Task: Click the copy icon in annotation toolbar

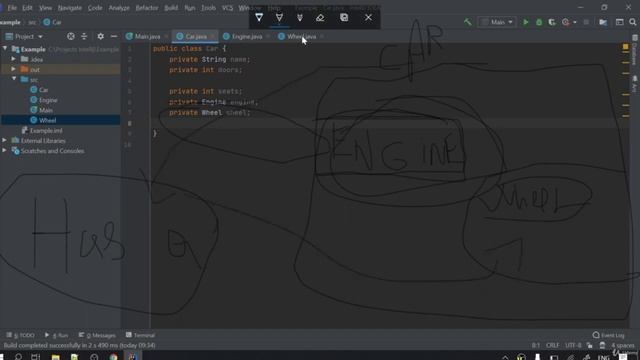Action: pos(344,18)
